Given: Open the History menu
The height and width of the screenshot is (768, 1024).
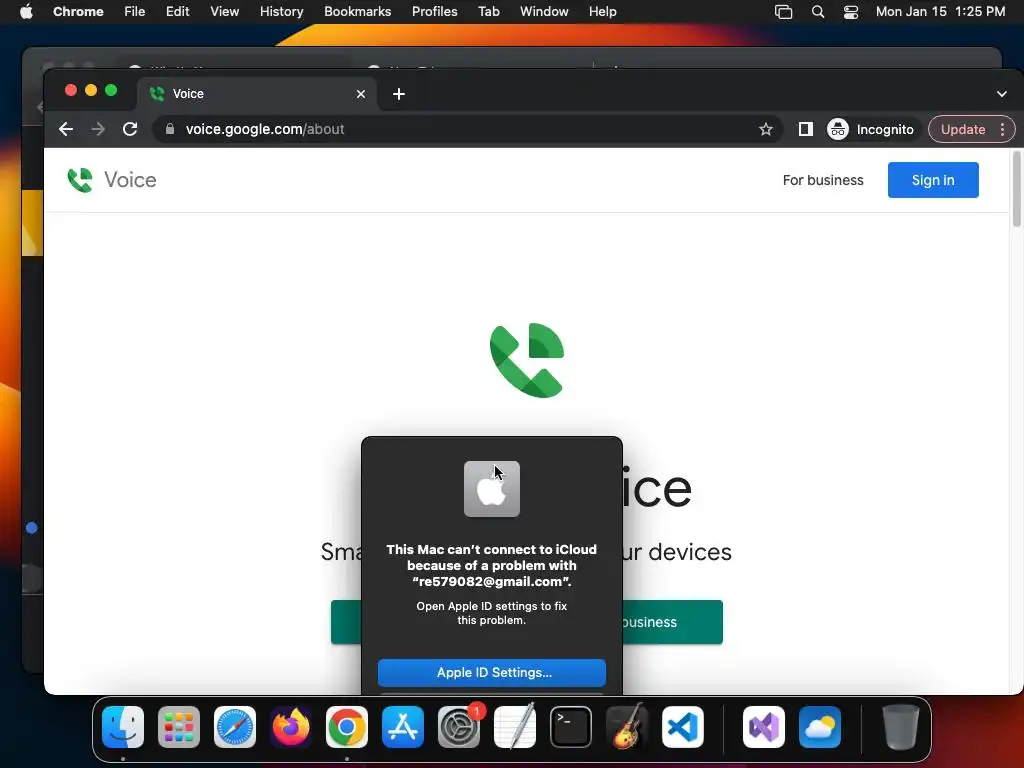Looking at the screenshot, I should 281,12.
